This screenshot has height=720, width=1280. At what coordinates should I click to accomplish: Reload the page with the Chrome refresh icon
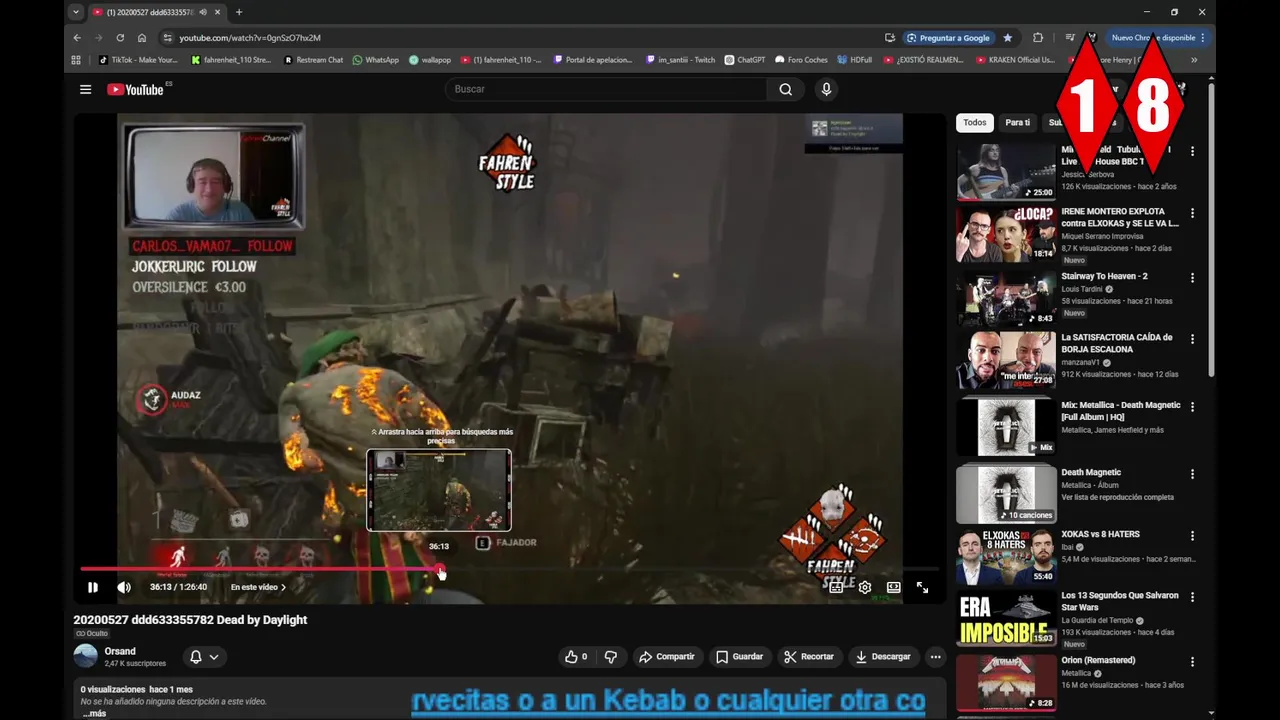tap(120, 38)
